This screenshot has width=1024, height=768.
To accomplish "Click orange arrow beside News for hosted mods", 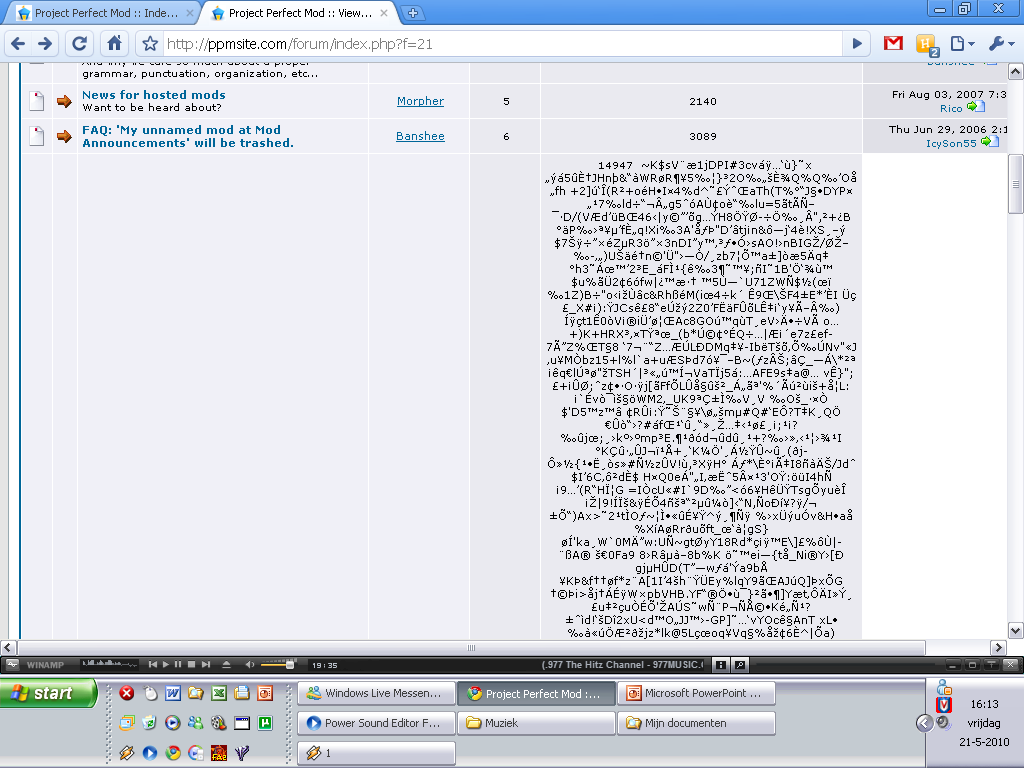I will point(64,101).
